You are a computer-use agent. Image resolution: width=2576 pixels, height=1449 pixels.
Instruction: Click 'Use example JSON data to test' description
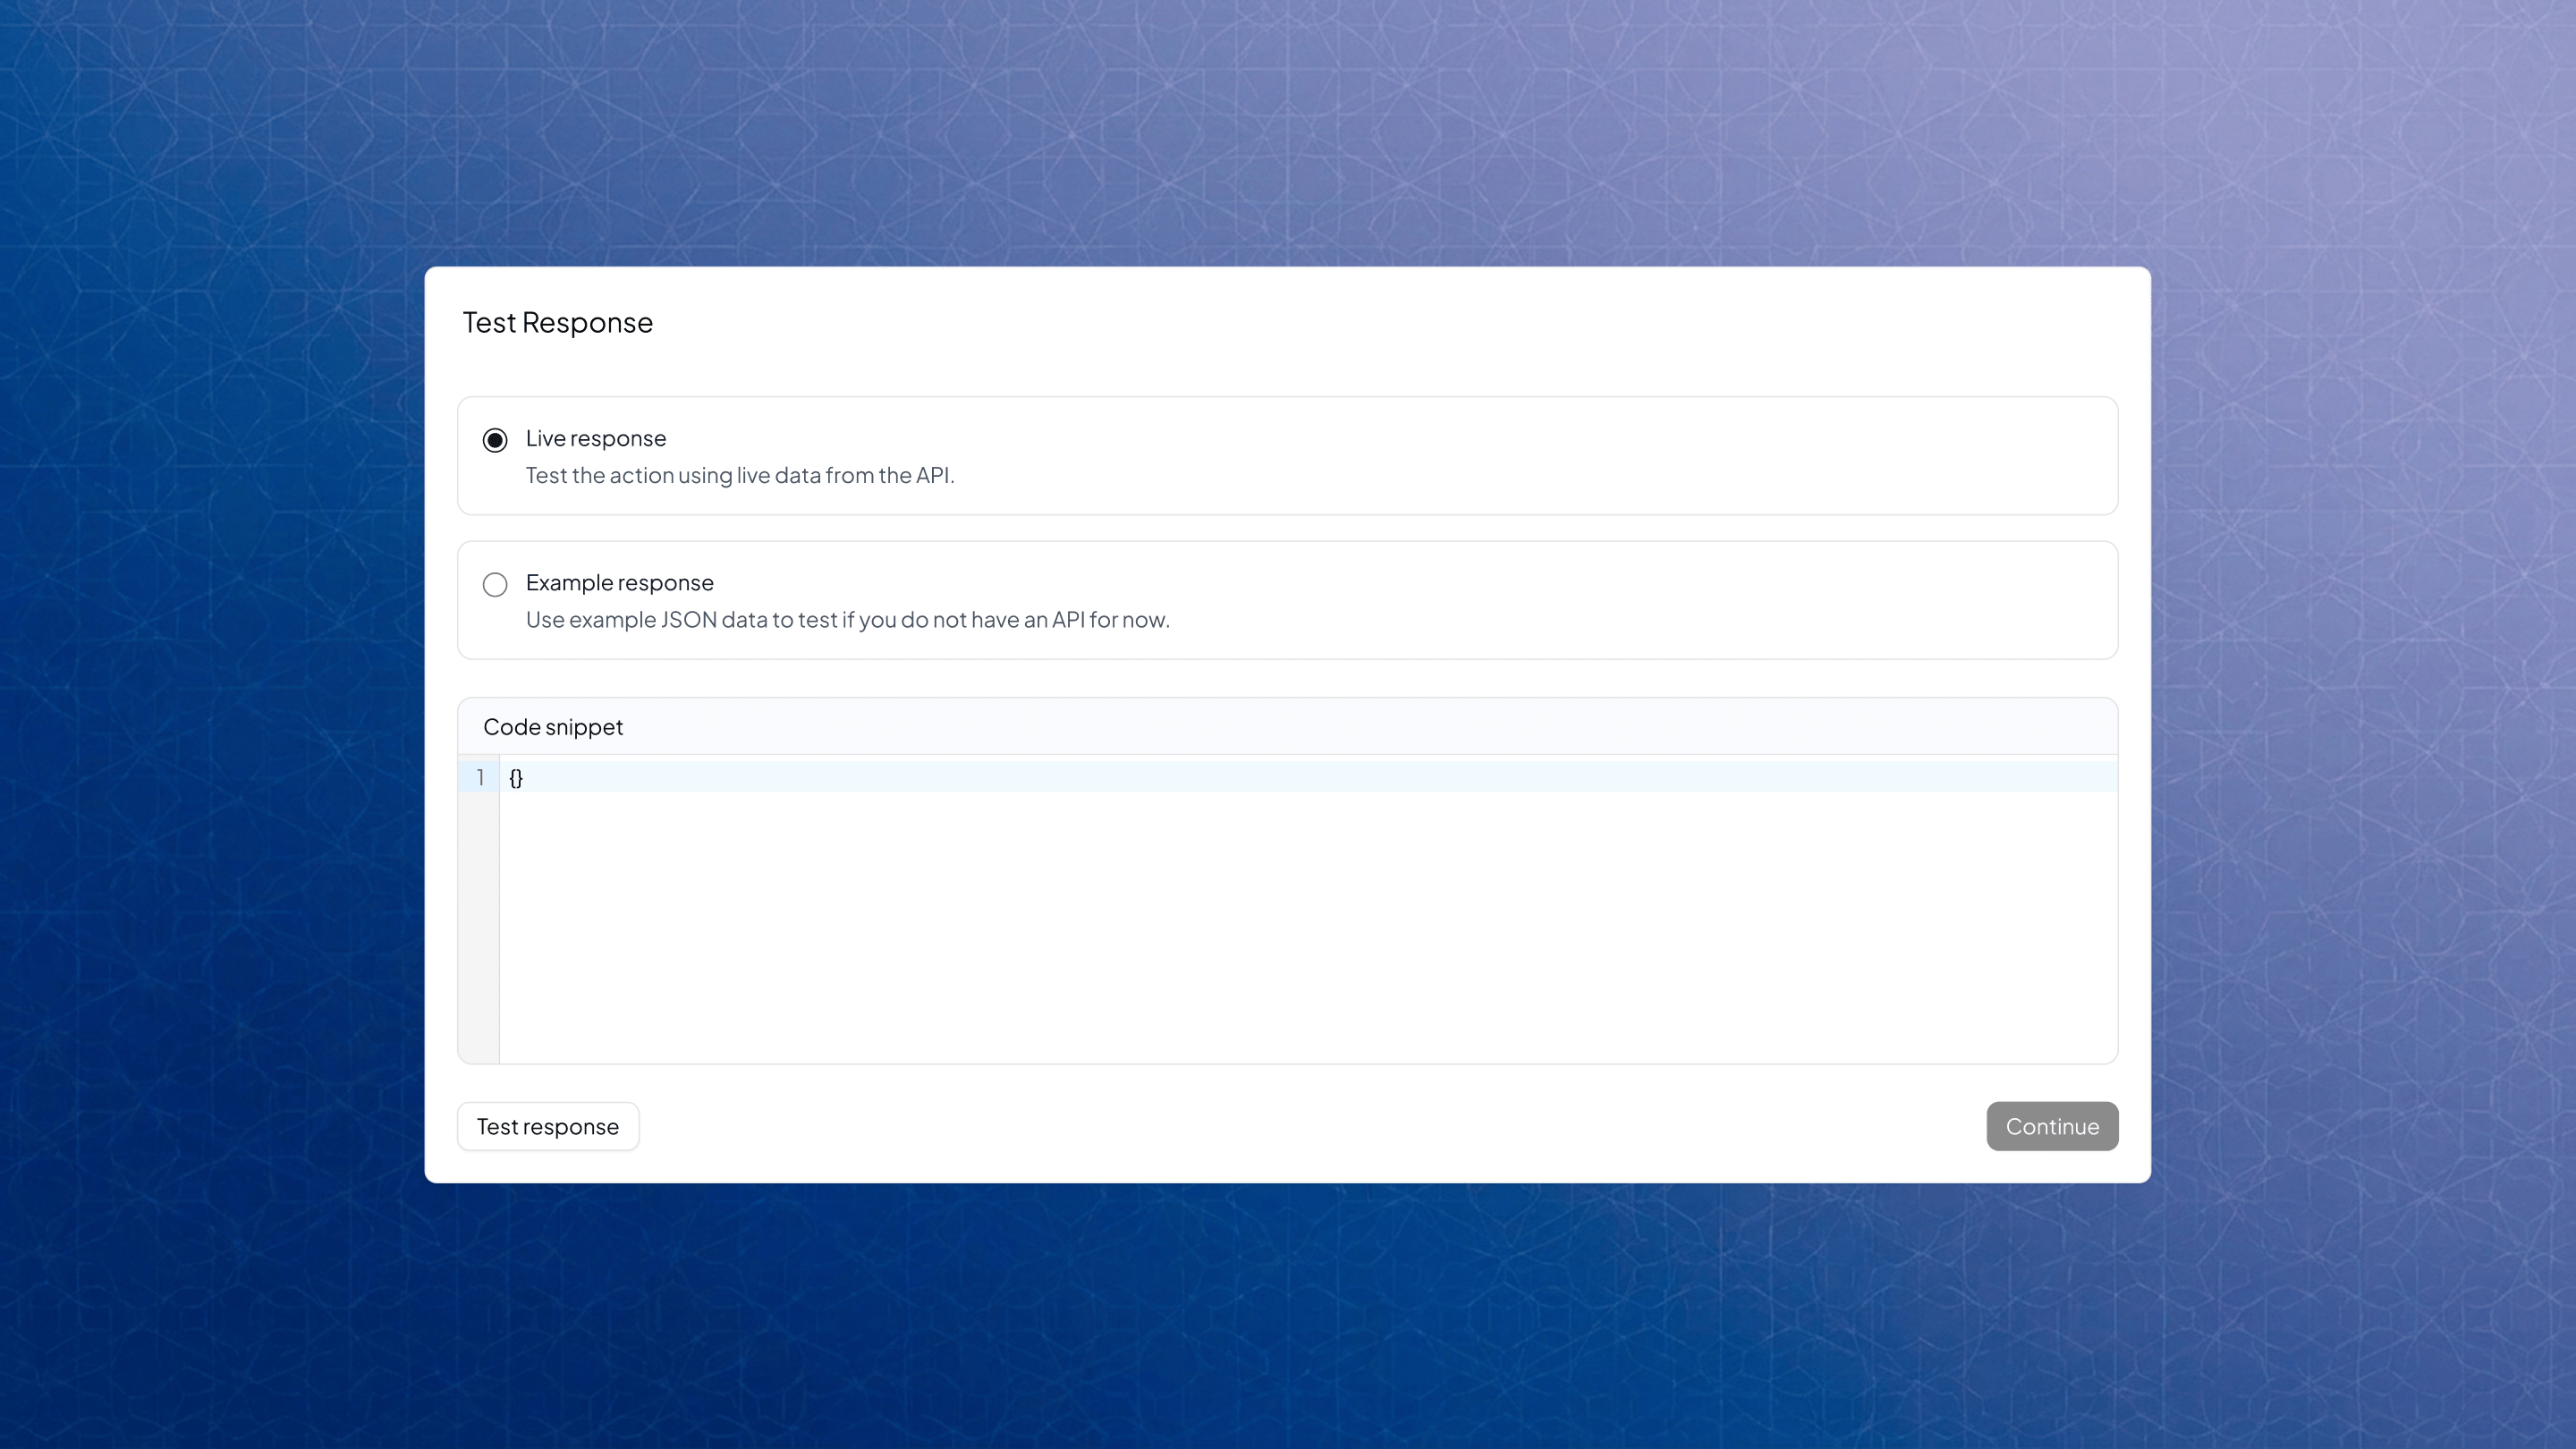848,620
